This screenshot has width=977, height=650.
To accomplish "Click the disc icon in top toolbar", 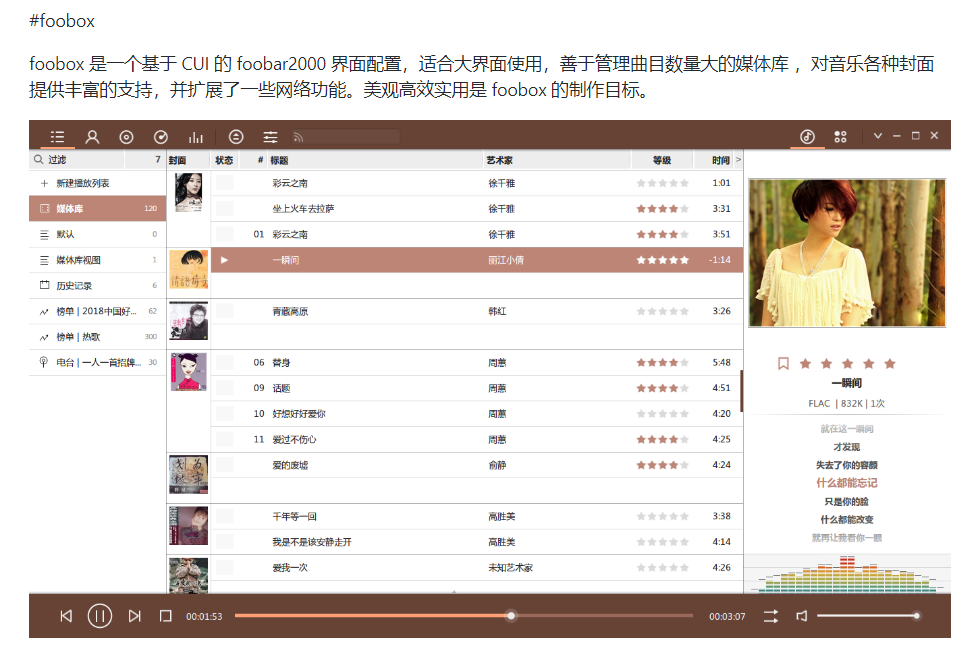I will click(127, 137).
